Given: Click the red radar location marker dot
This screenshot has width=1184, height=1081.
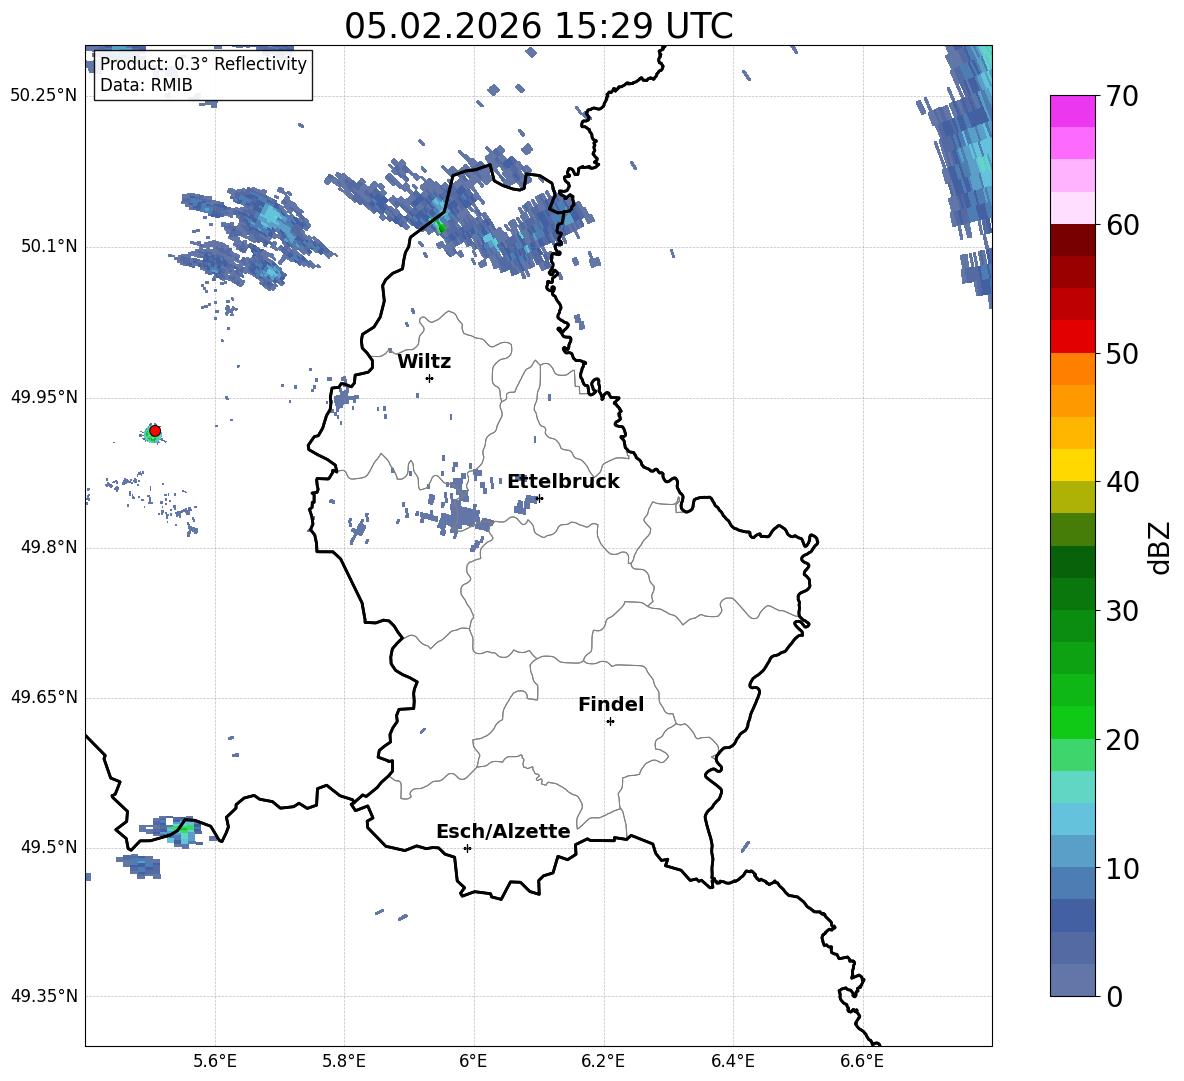Looking at the screenshot, I should tap(155, 431).
